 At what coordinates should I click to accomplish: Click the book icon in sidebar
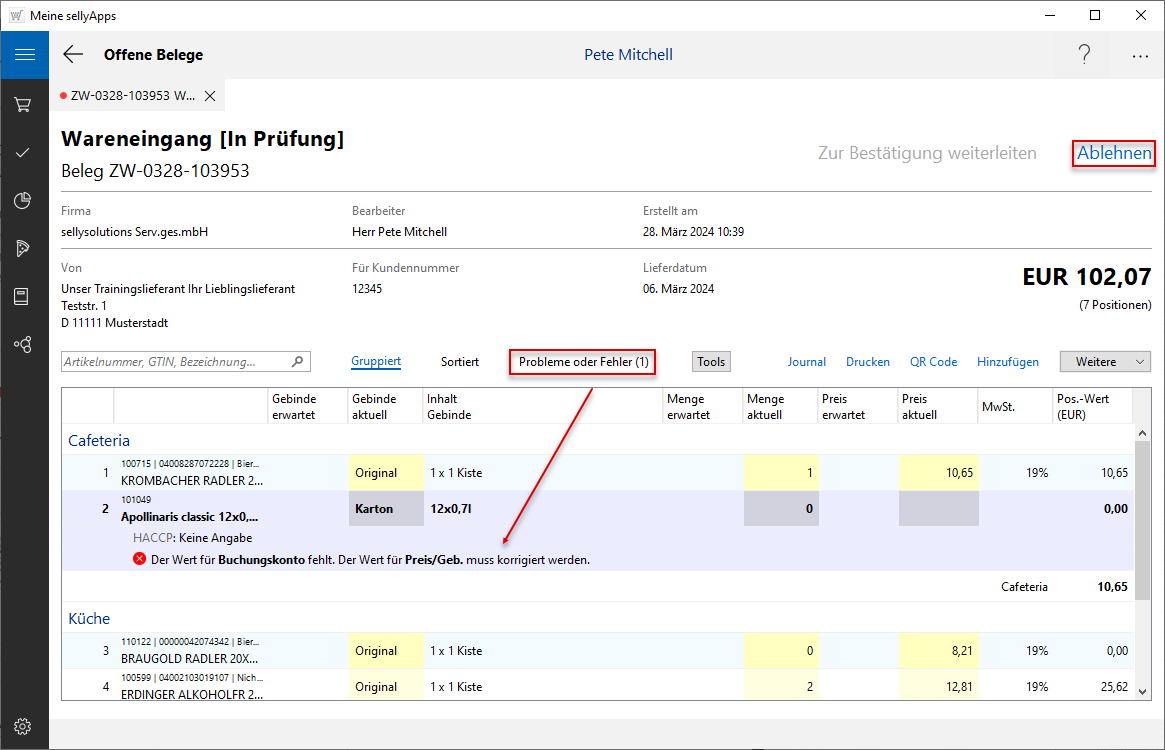[x=24, y=296]
